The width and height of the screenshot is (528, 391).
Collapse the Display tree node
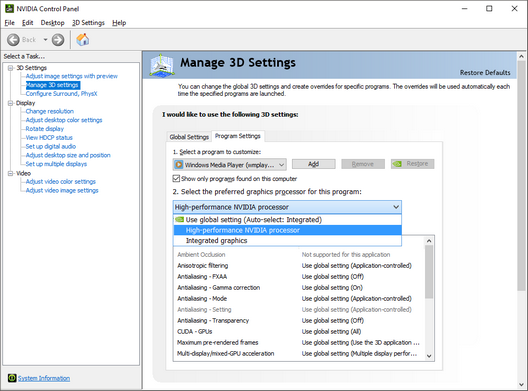coord(11,103)
